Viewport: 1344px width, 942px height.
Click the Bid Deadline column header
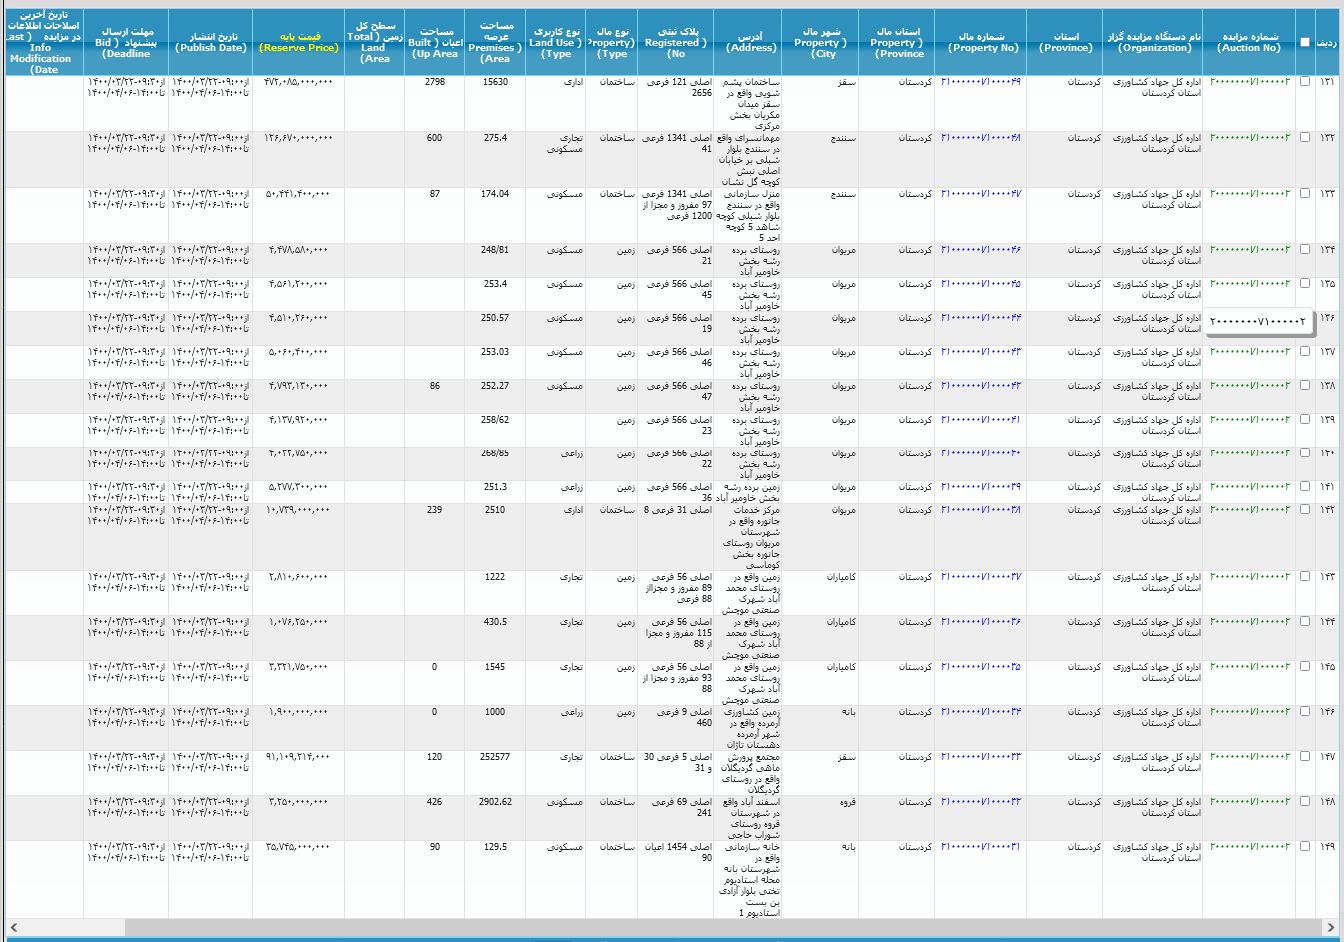point(126,42)
